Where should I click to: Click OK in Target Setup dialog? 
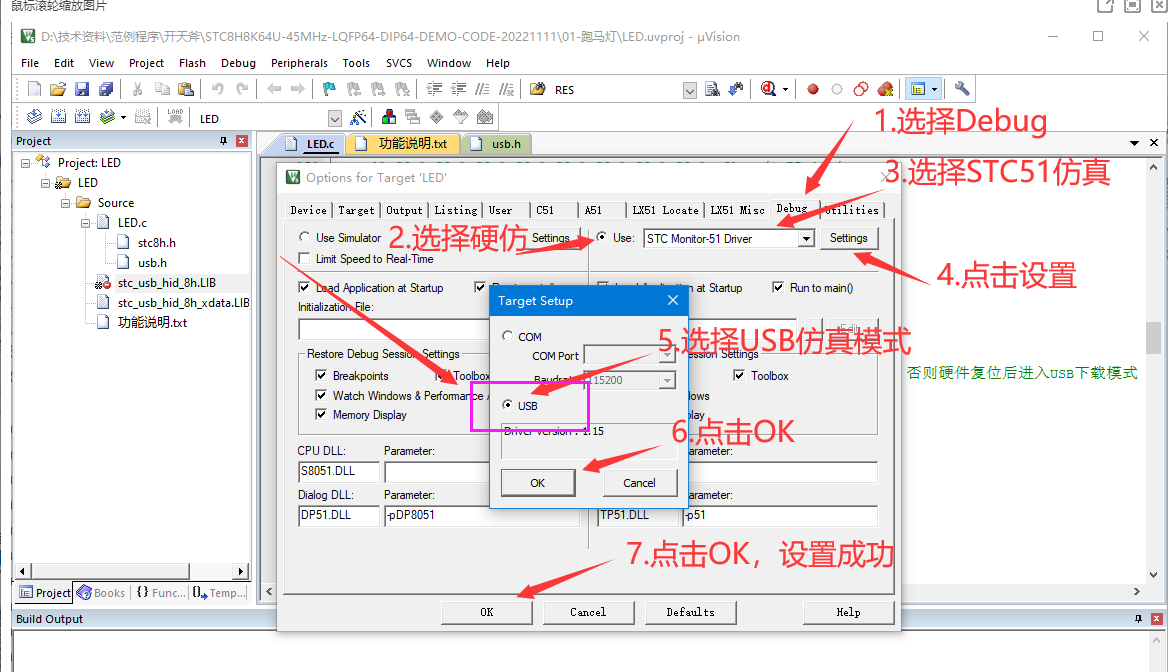[x=538, y=483]
